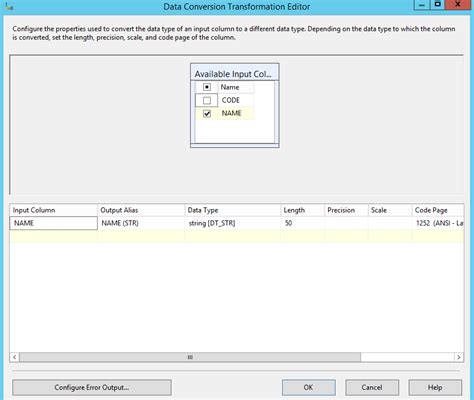Edit the NAME (STR) output alias cell
Image resolution: width=474 pixels, height=400 pixels.
coord(141,223)
